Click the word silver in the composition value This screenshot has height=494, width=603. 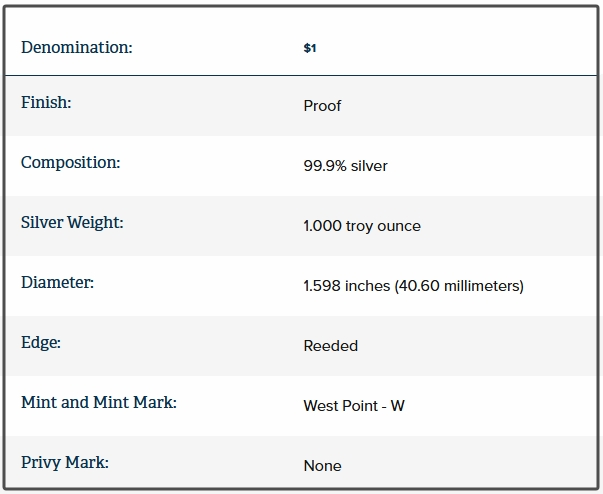tap(369, 165)
